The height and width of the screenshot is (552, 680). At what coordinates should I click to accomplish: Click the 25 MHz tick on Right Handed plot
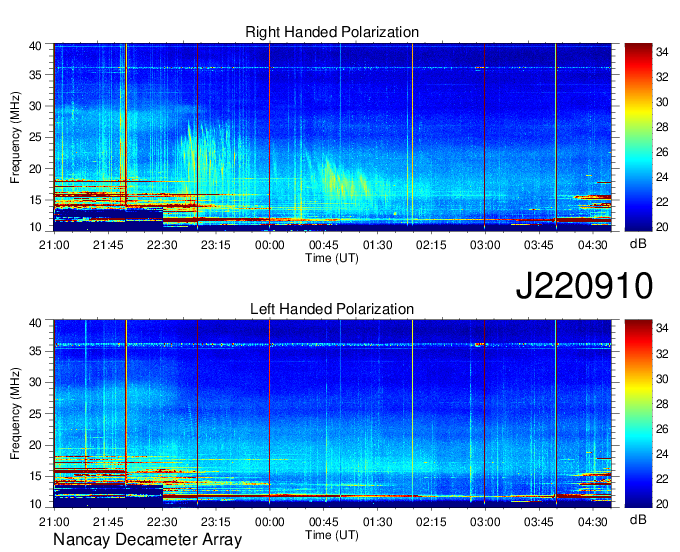35,137
